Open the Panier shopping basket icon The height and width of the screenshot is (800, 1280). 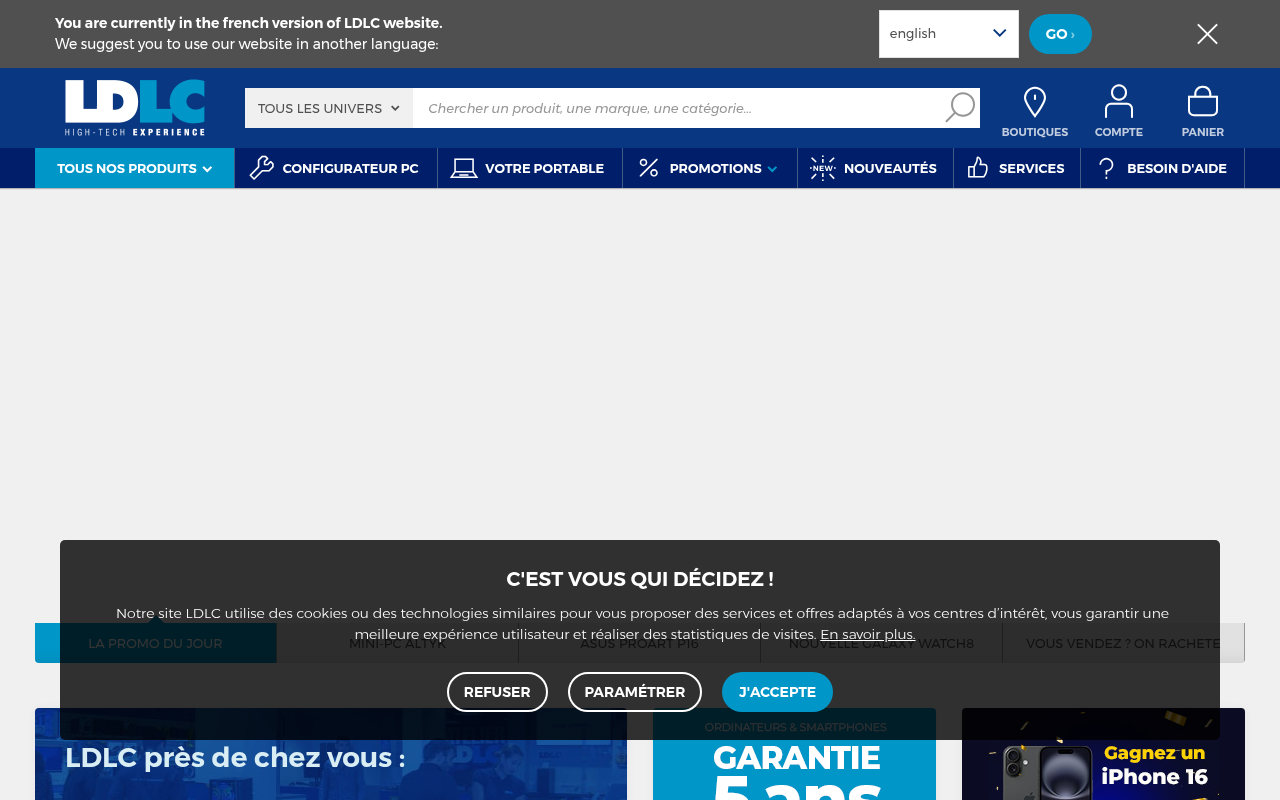point(1202,102)
